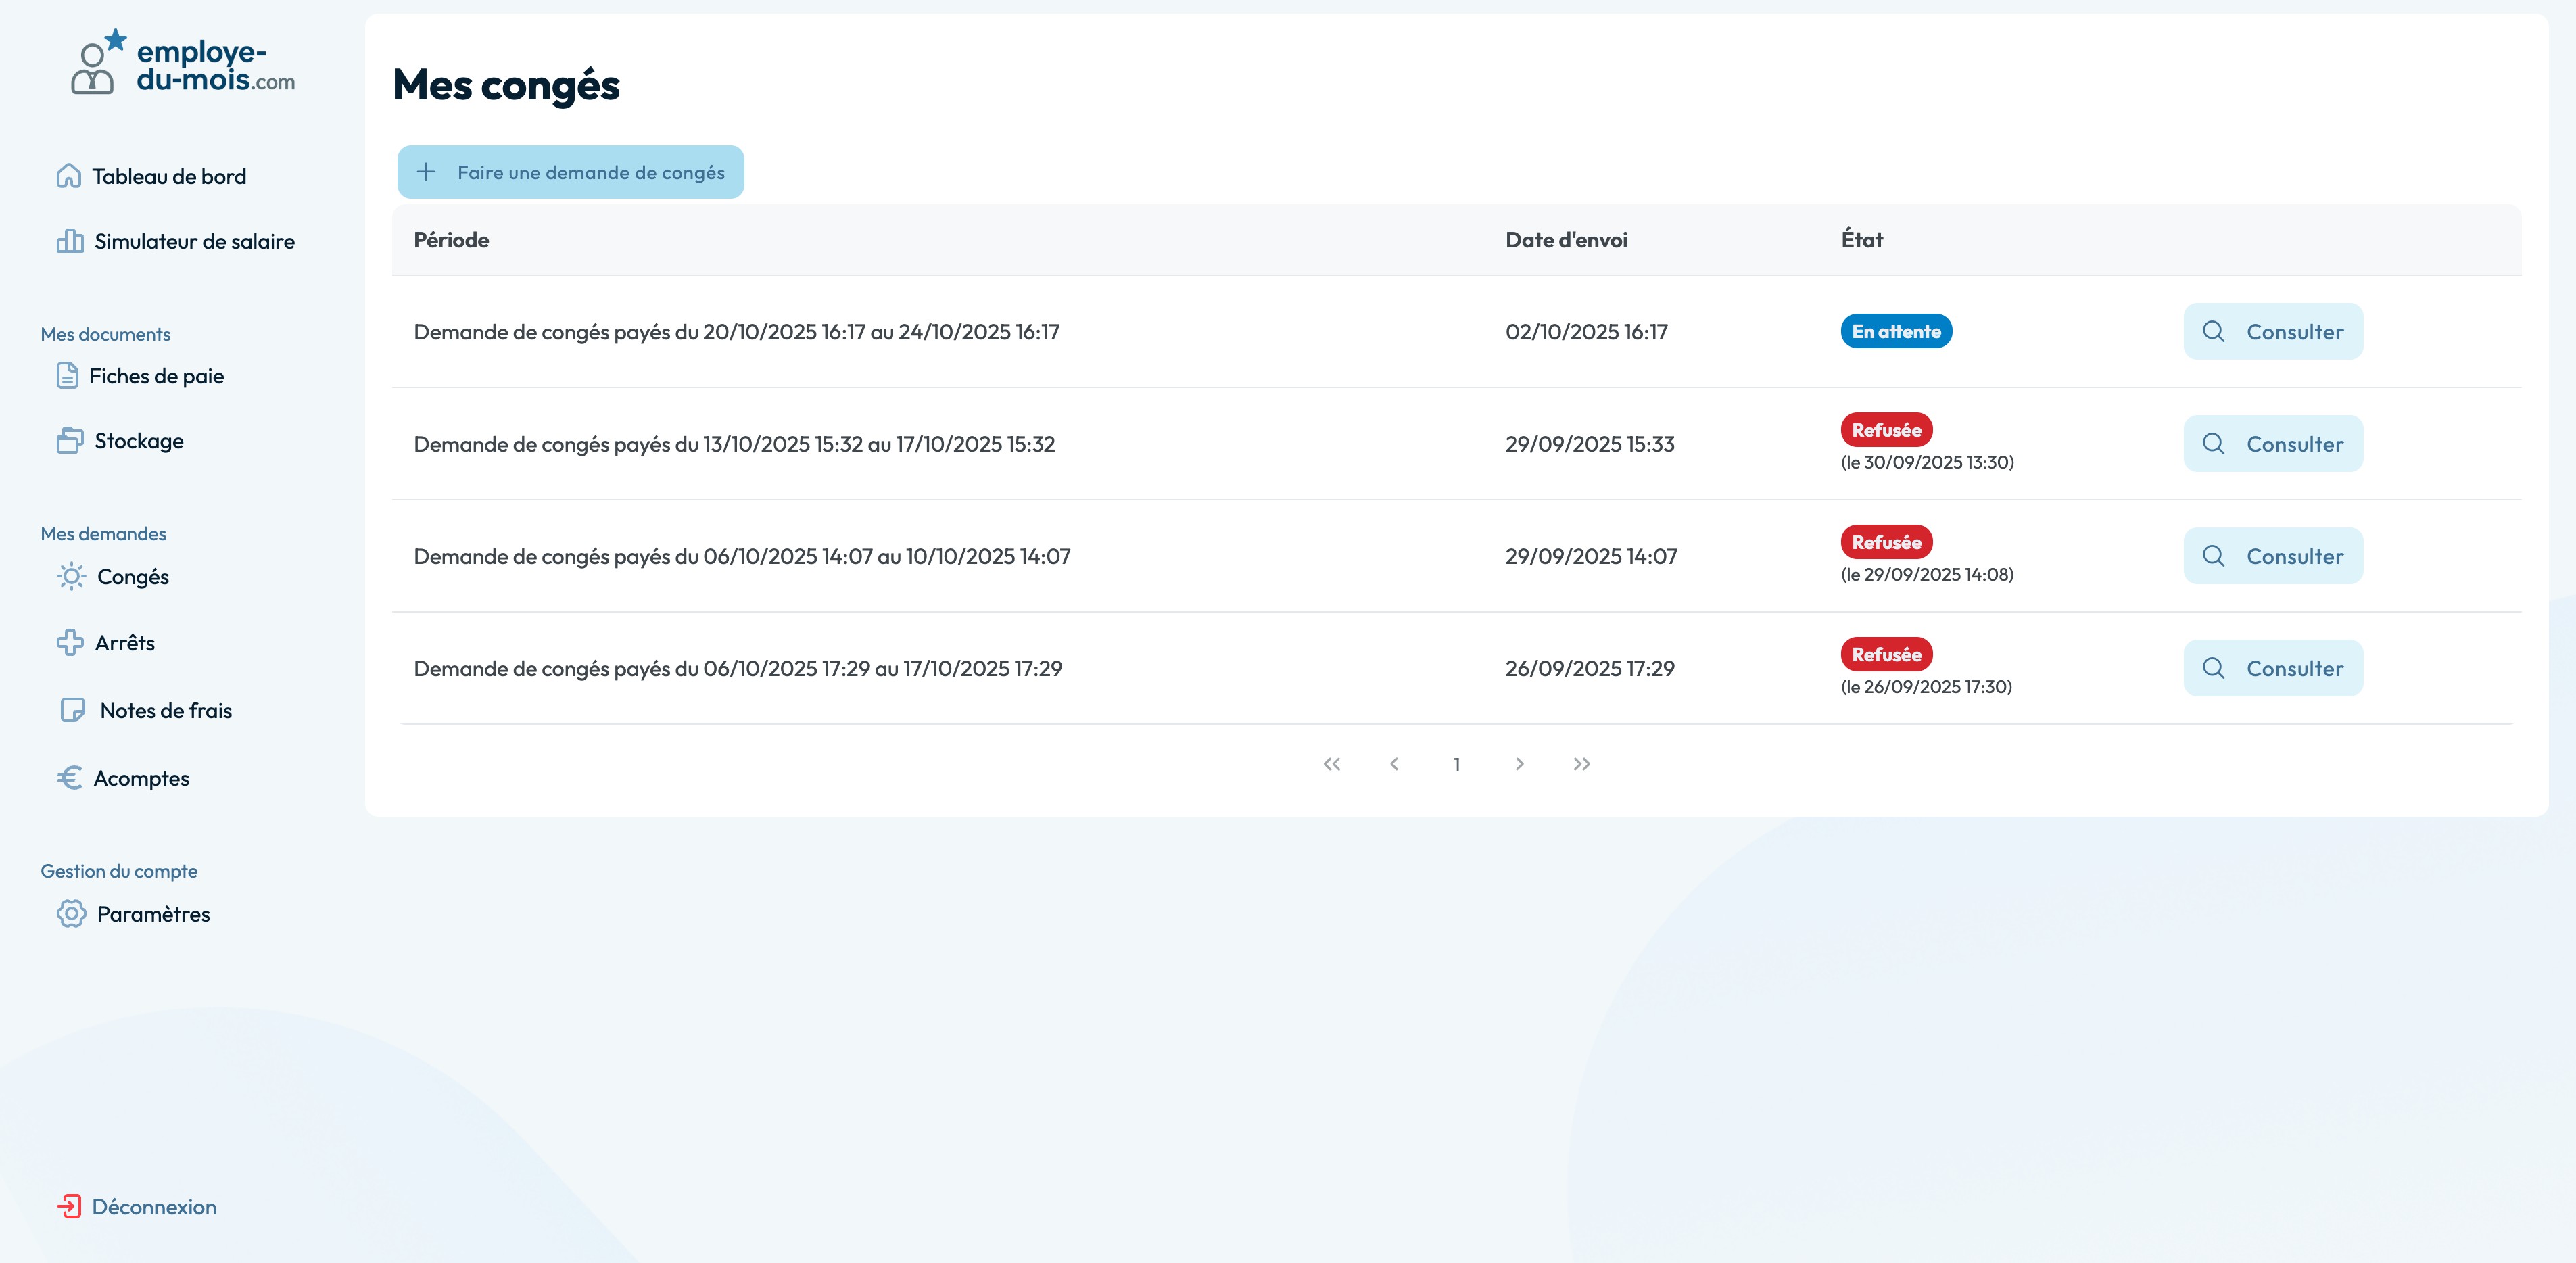Select page number 1 in pagination
This screenshot has width=2576, height=1263.
point(1457,764)
